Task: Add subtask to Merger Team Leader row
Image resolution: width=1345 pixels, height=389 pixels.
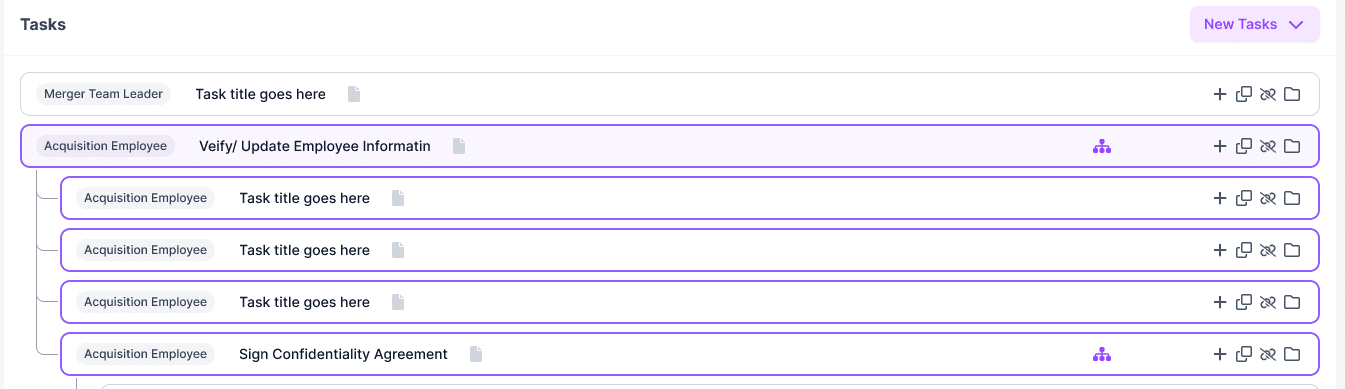Action: pos(1219,94)
